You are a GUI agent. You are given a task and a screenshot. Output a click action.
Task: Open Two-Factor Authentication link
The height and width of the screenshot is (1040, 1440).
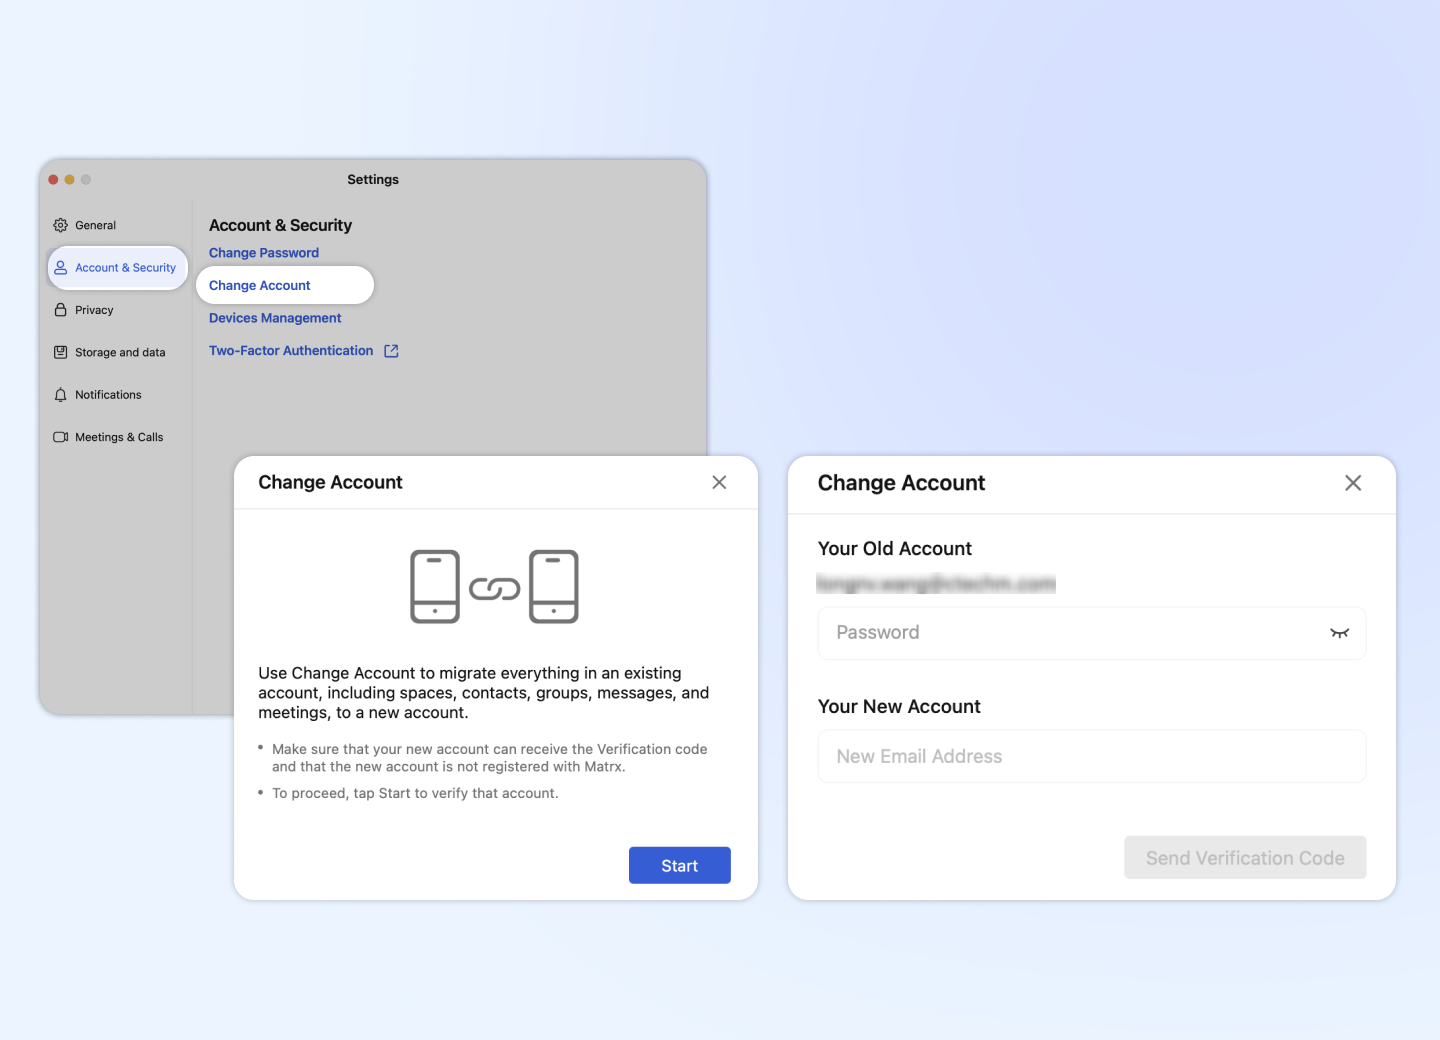291,351
